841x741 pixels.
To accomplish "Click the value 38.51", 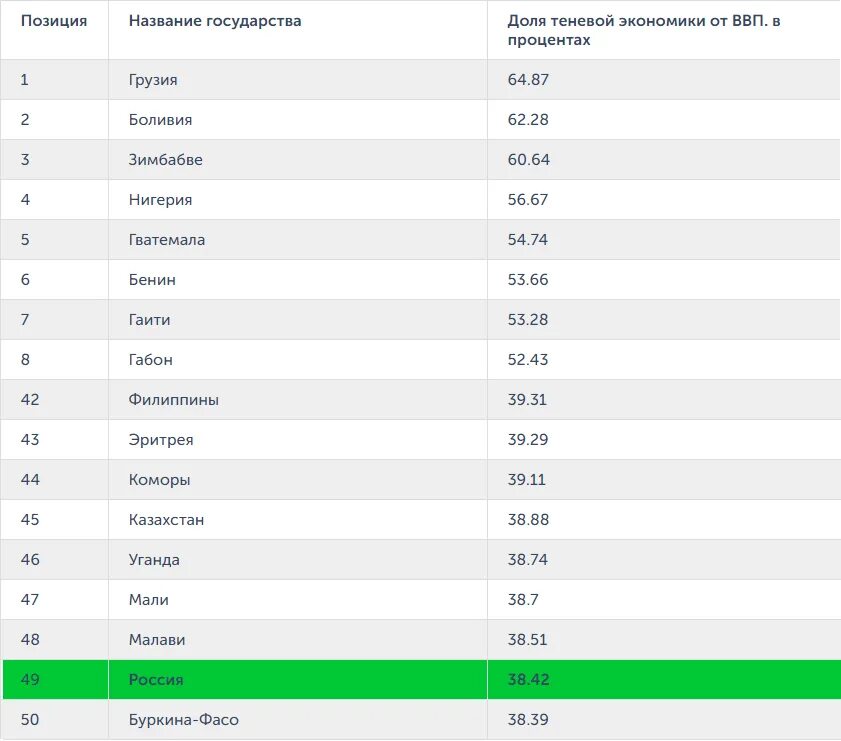I will pyautogui.click(x=527, y=640).
